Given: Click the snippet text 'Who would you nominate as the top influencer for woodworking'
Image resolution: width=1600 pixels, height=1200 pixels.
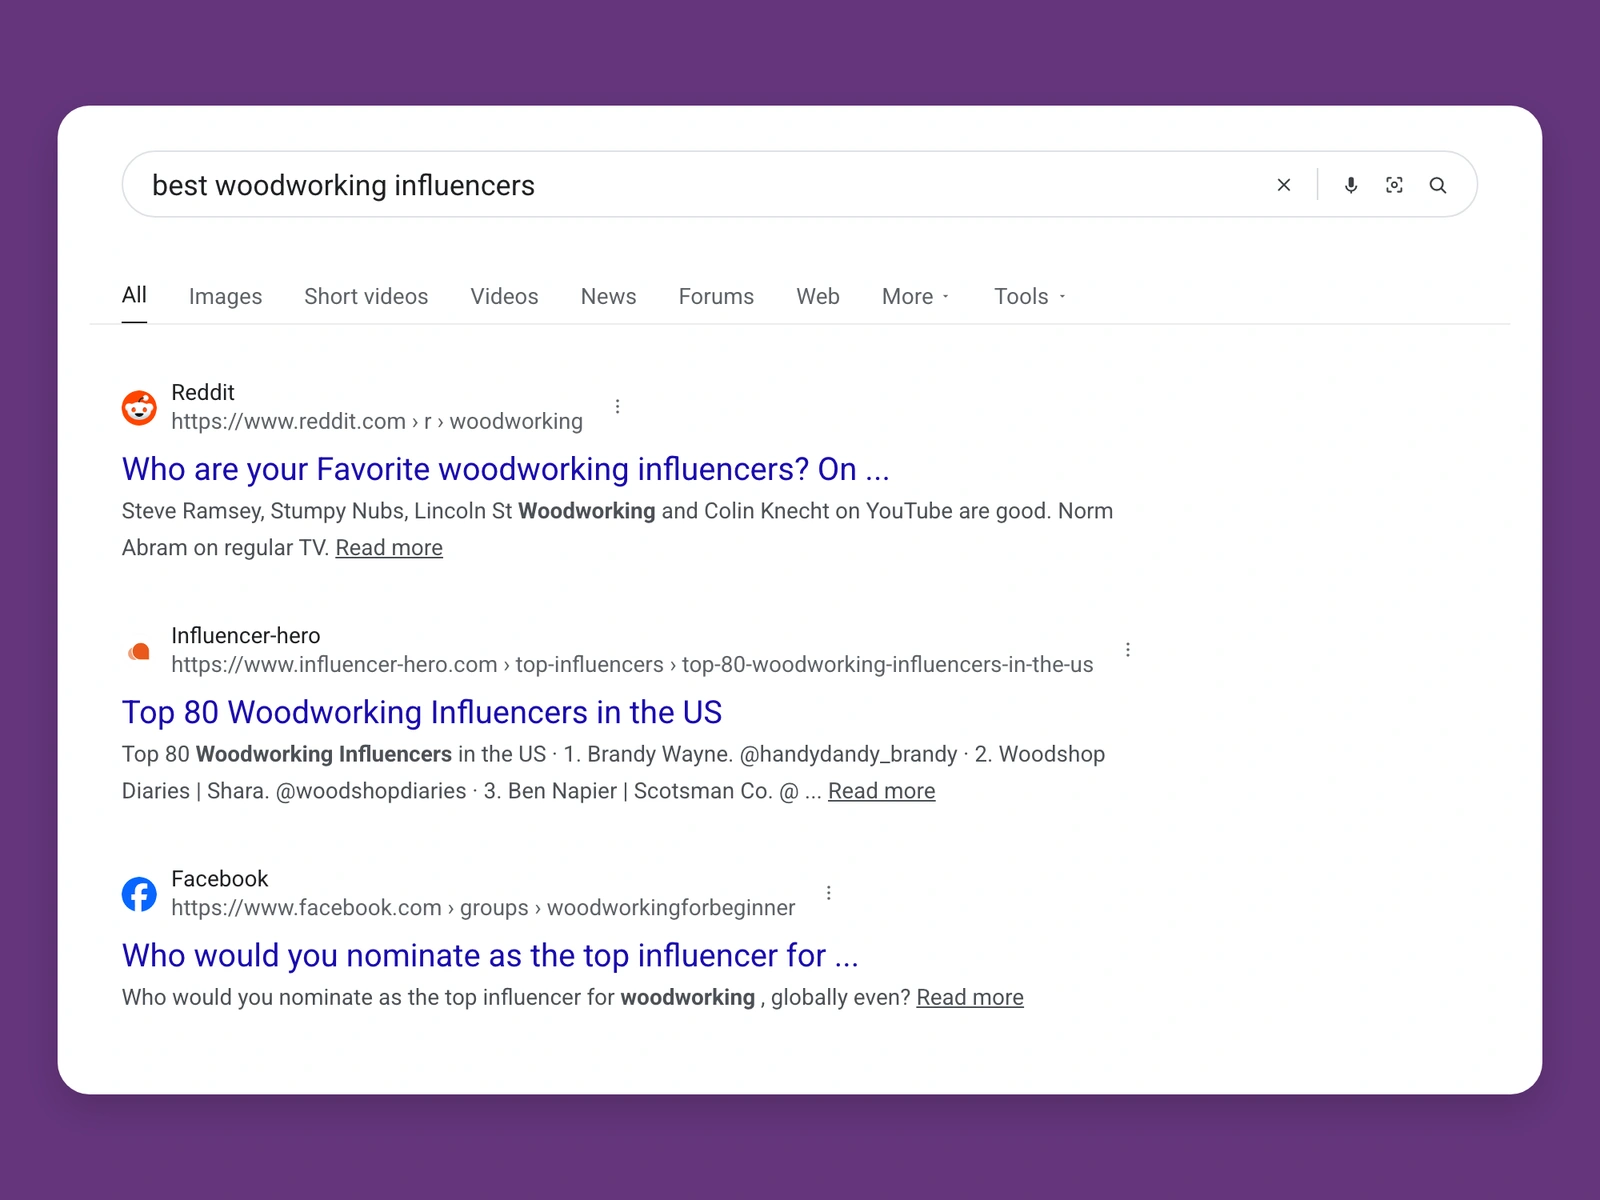Looking at the screenshot, I should coord(438,998).
